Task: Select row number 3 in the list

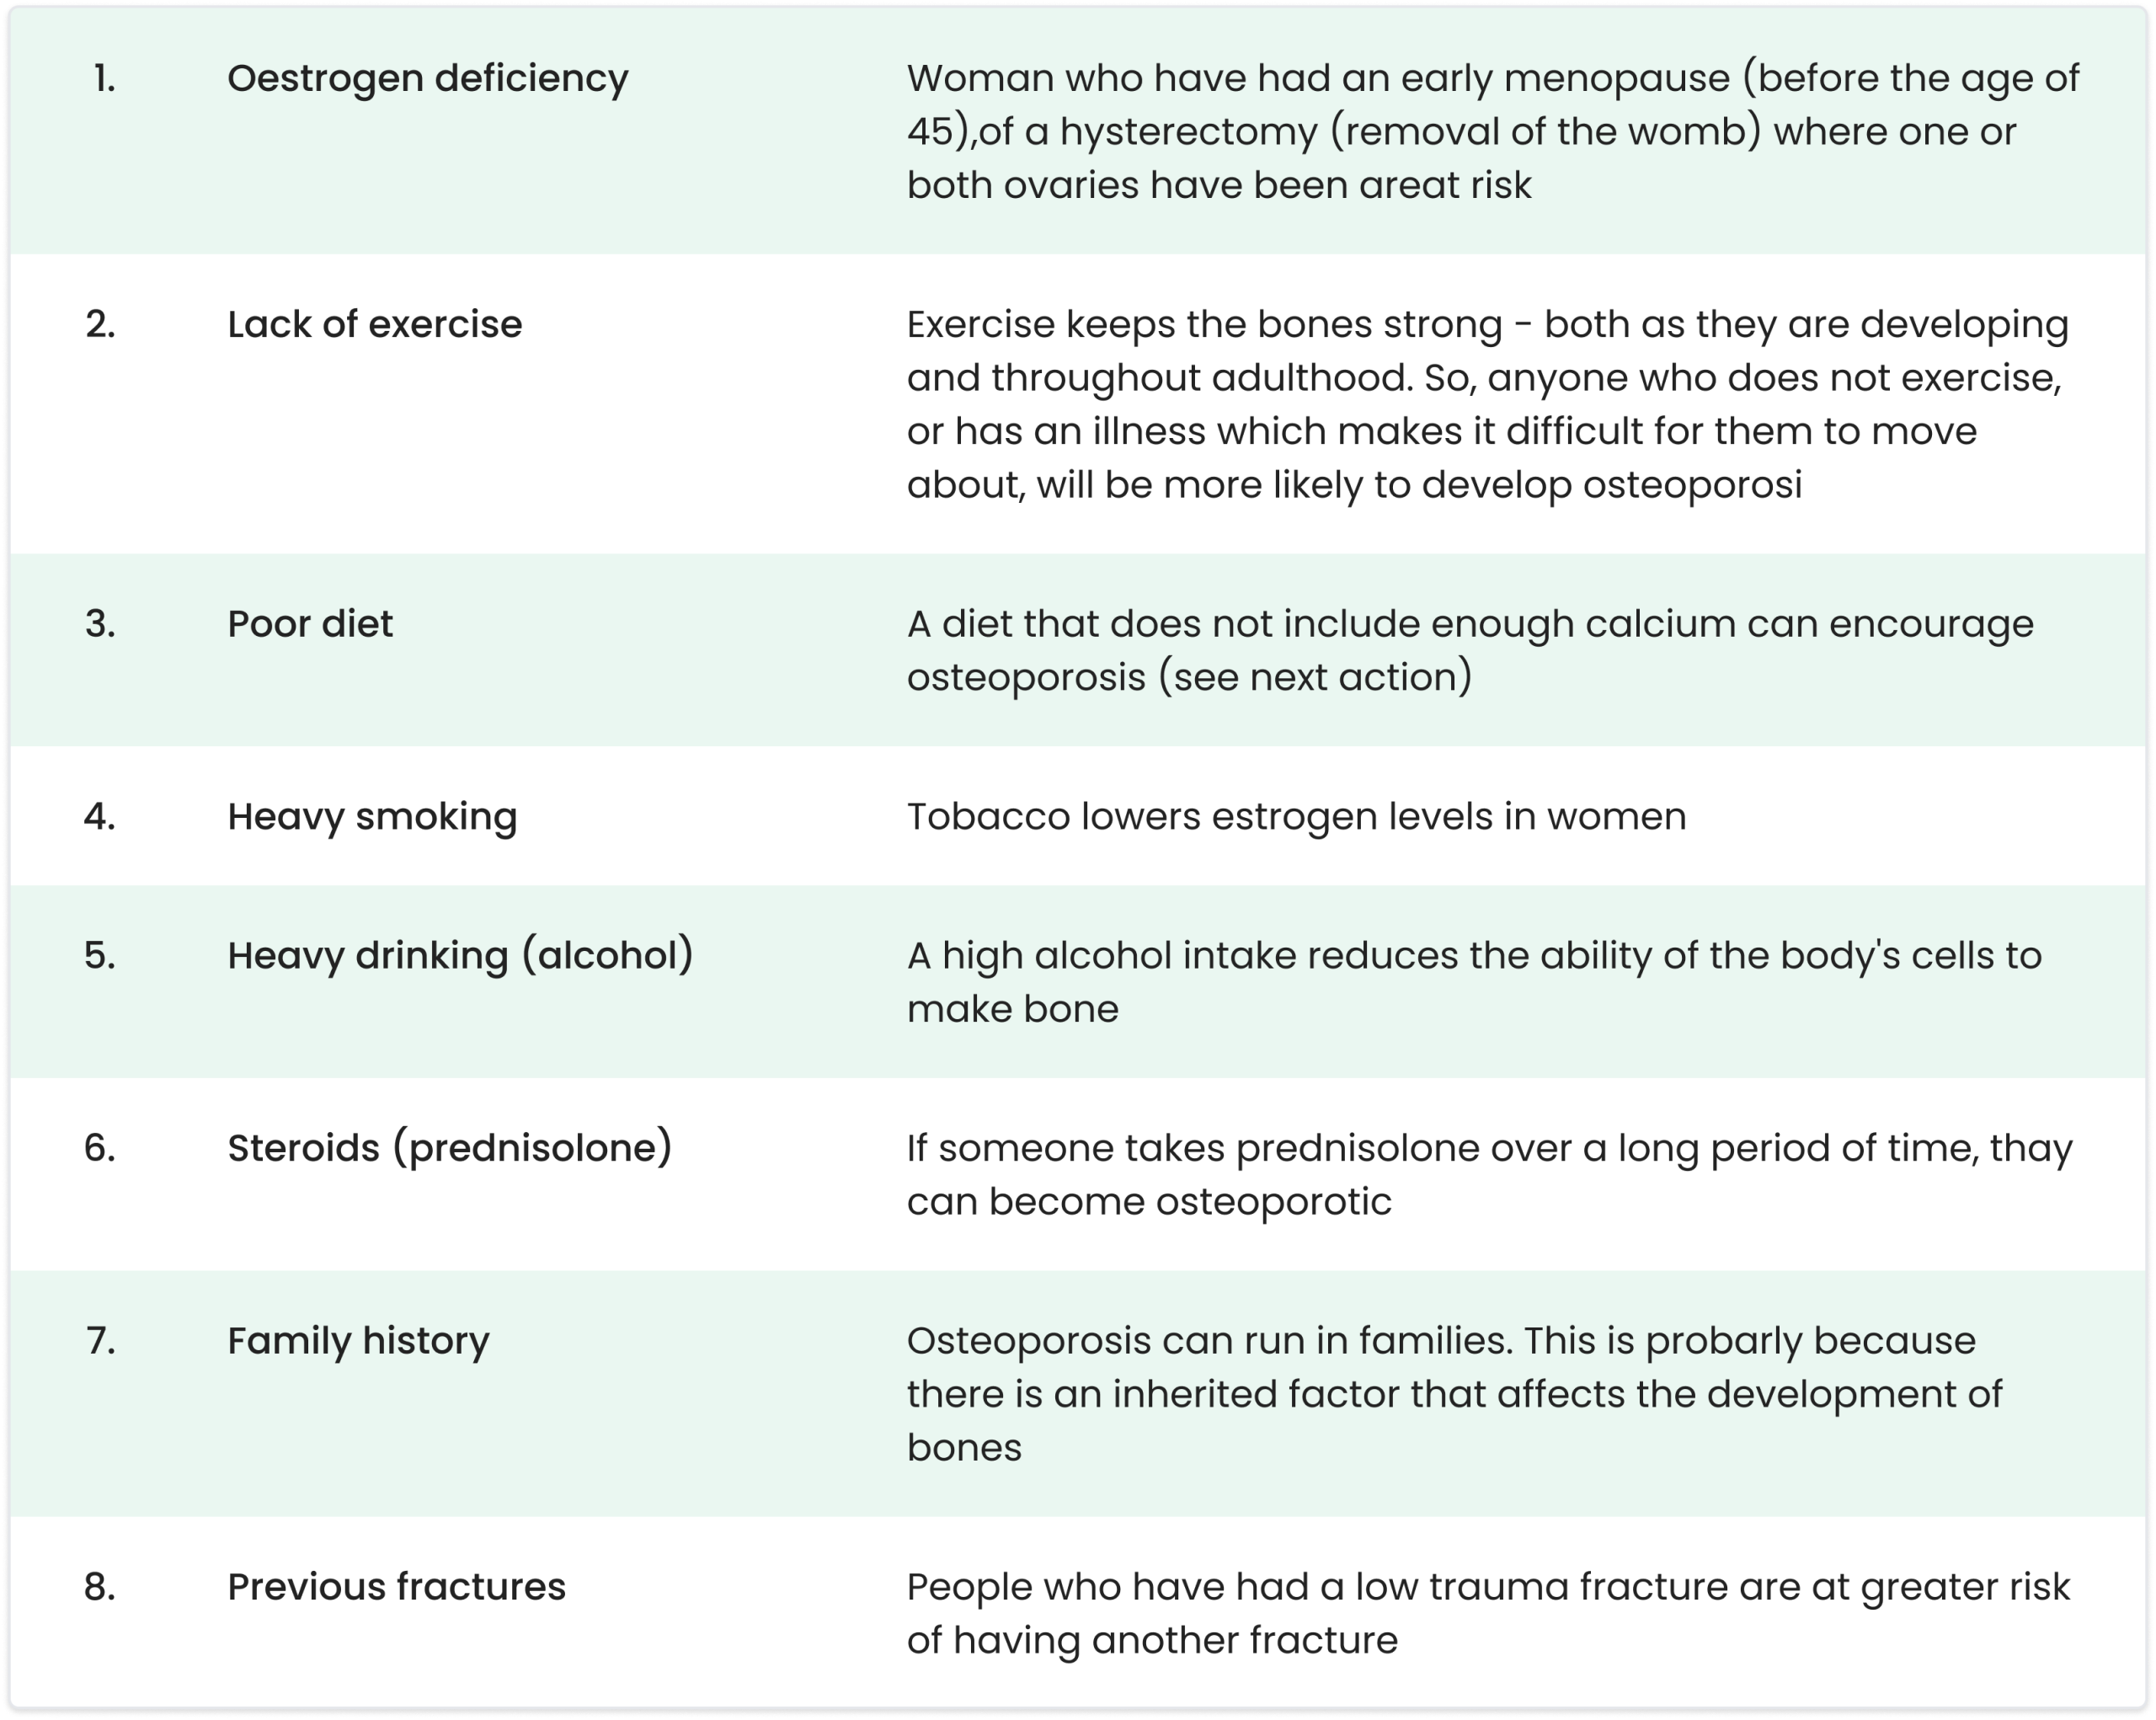Action: click(x=100, y=623)
